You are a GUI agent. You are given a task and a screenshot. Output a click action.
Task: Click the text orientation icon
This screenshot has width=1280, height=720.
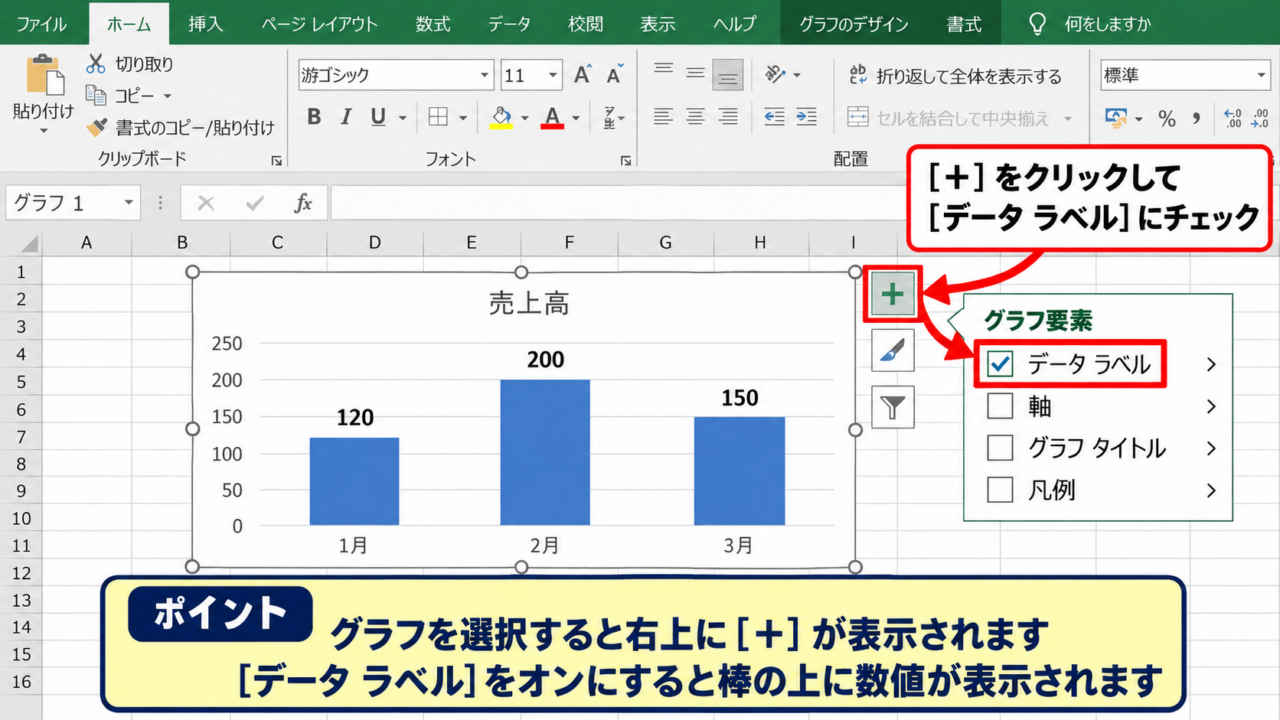776,74
